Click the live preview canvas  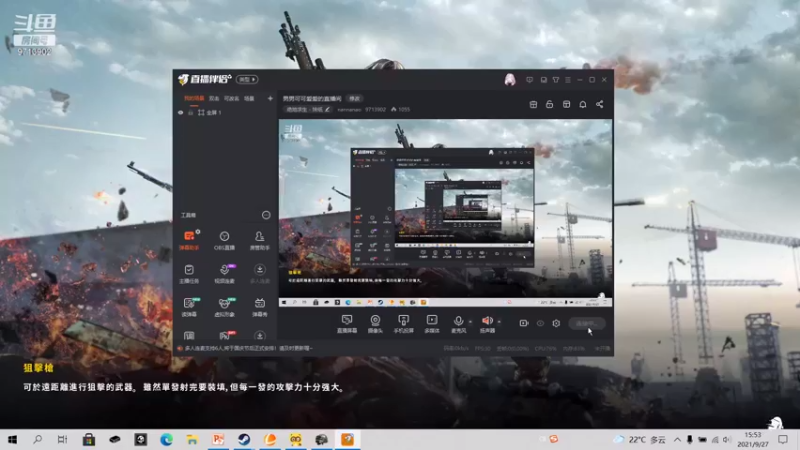tap(445, 213)
